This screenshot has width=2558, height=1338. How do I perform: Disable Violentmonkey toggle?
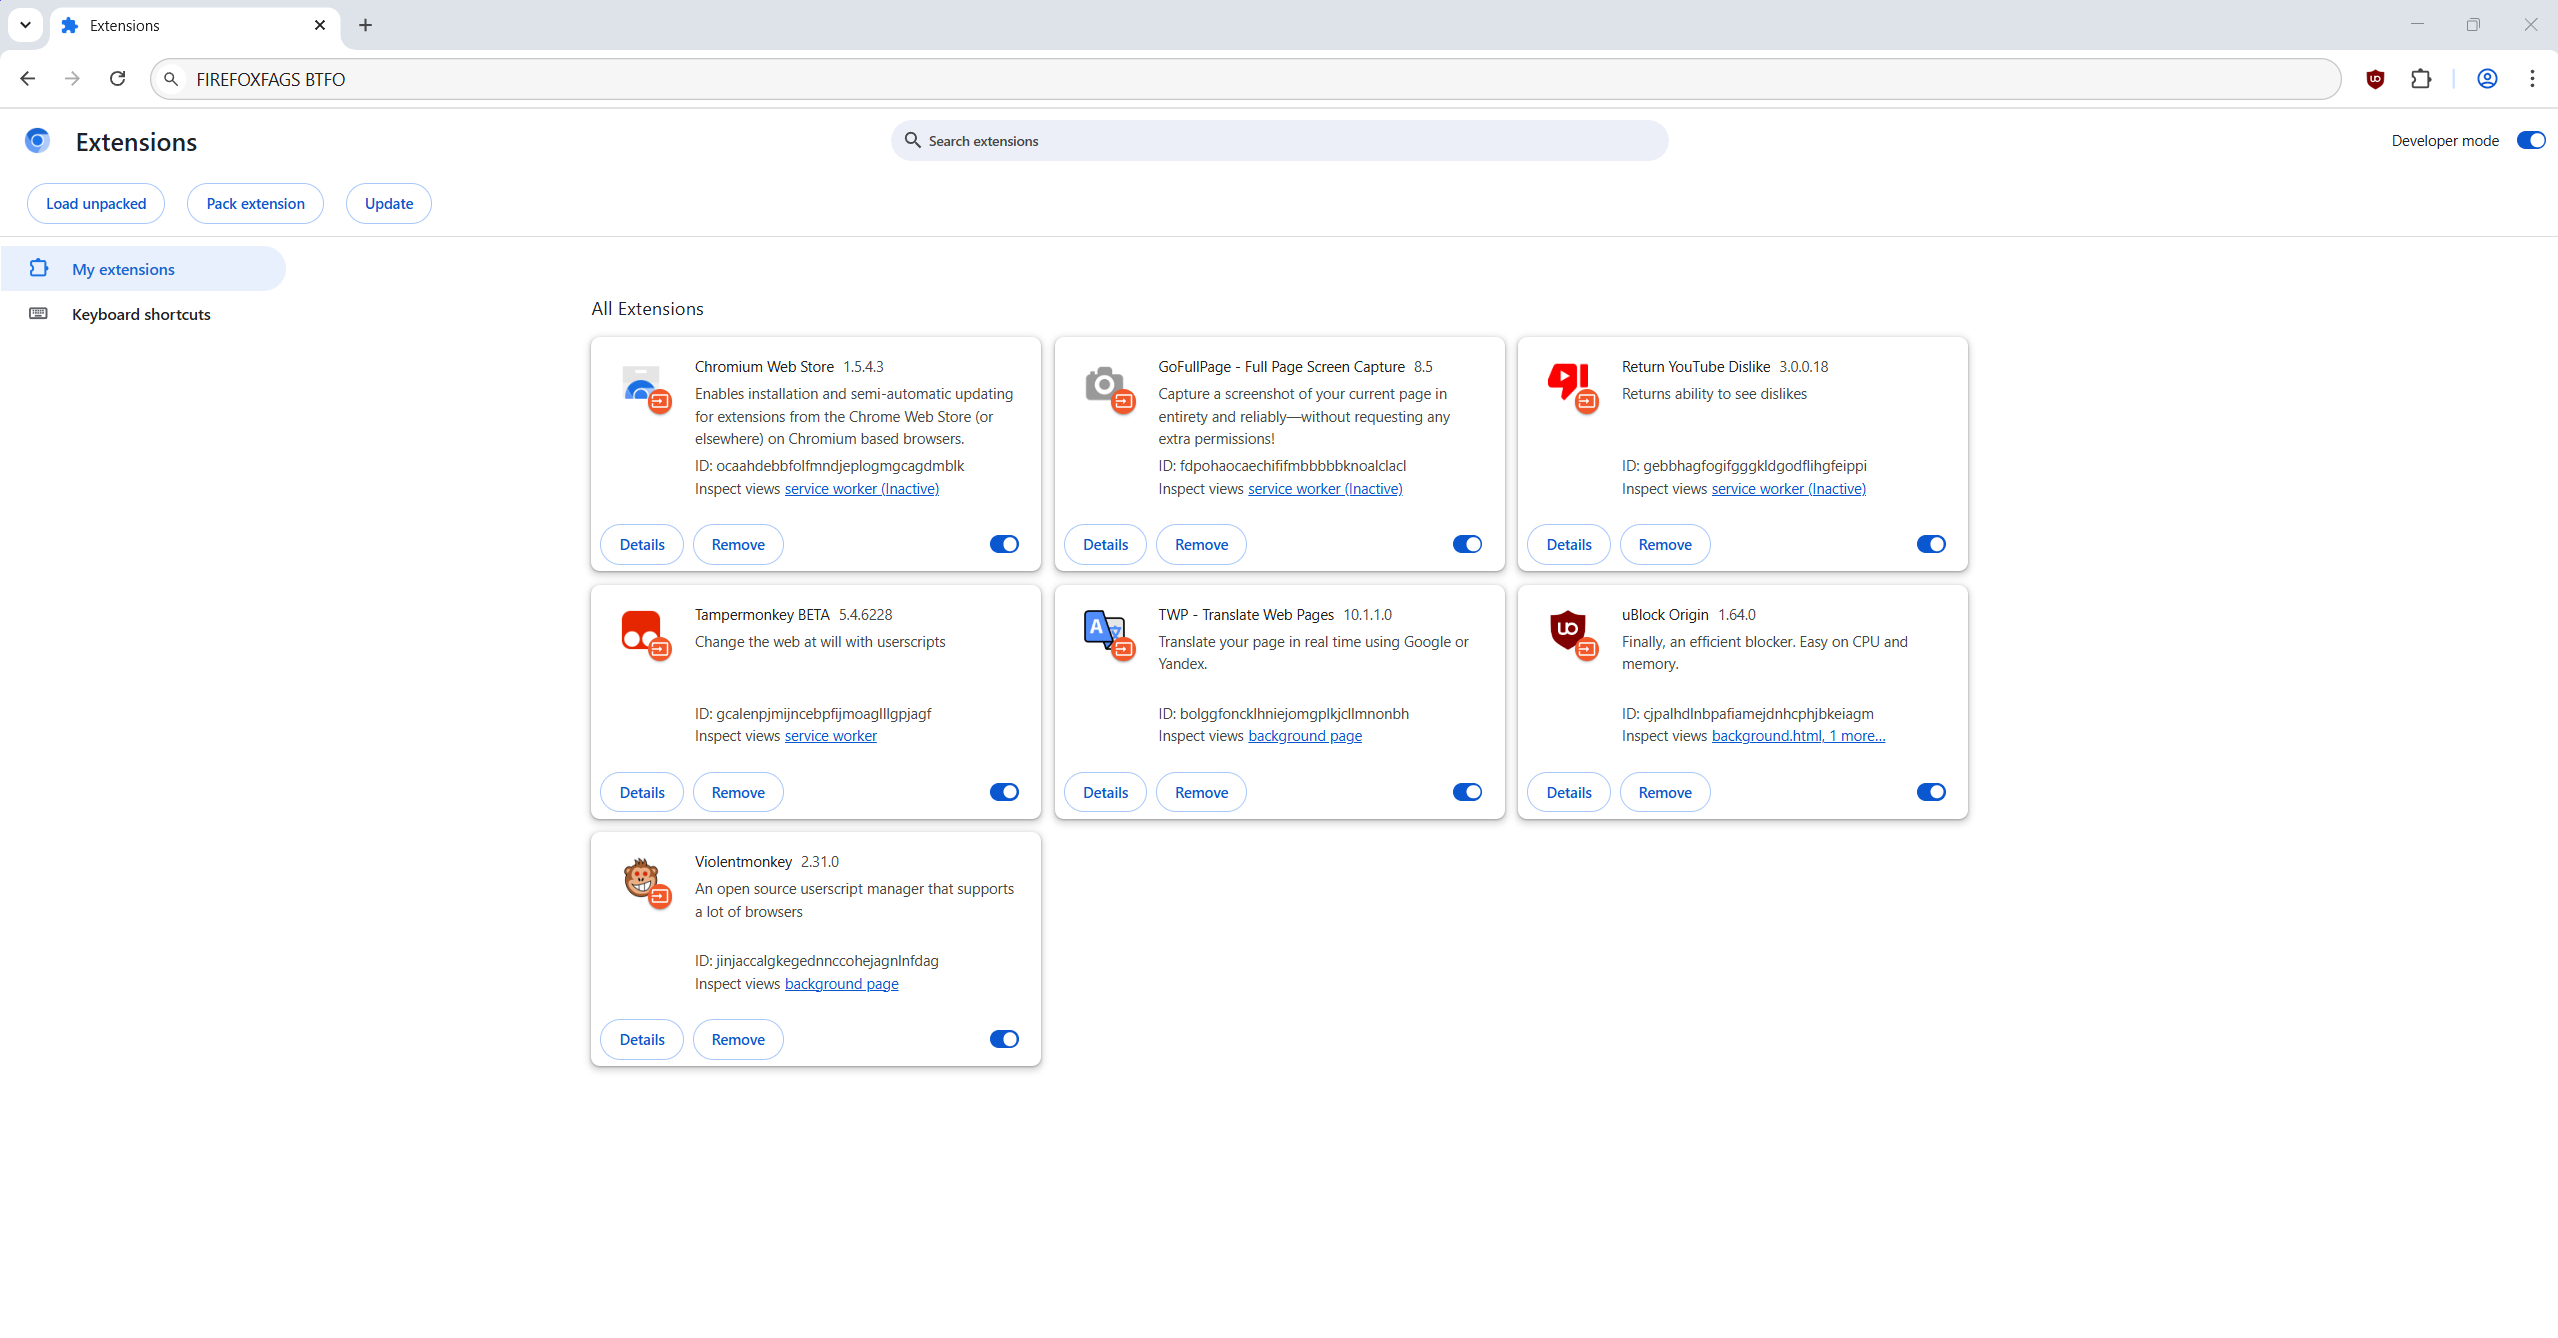(x=1004, y=1039)
